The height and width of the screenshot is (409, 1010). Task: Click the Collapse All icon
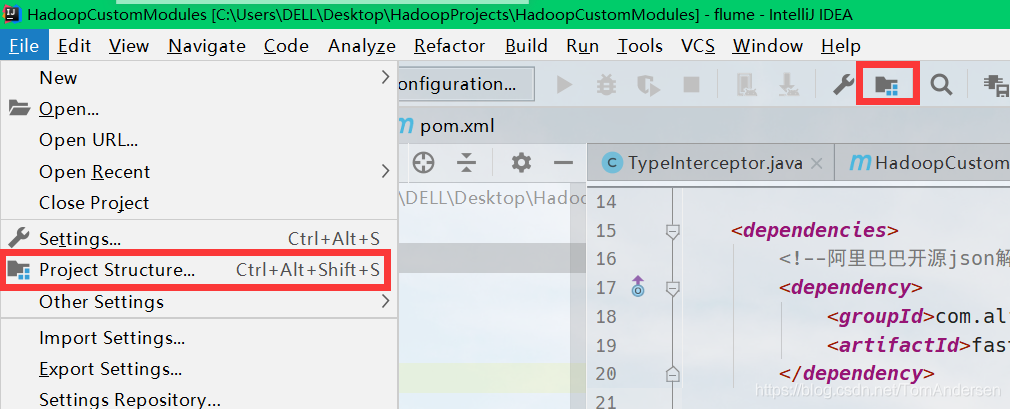pos(466,163)
